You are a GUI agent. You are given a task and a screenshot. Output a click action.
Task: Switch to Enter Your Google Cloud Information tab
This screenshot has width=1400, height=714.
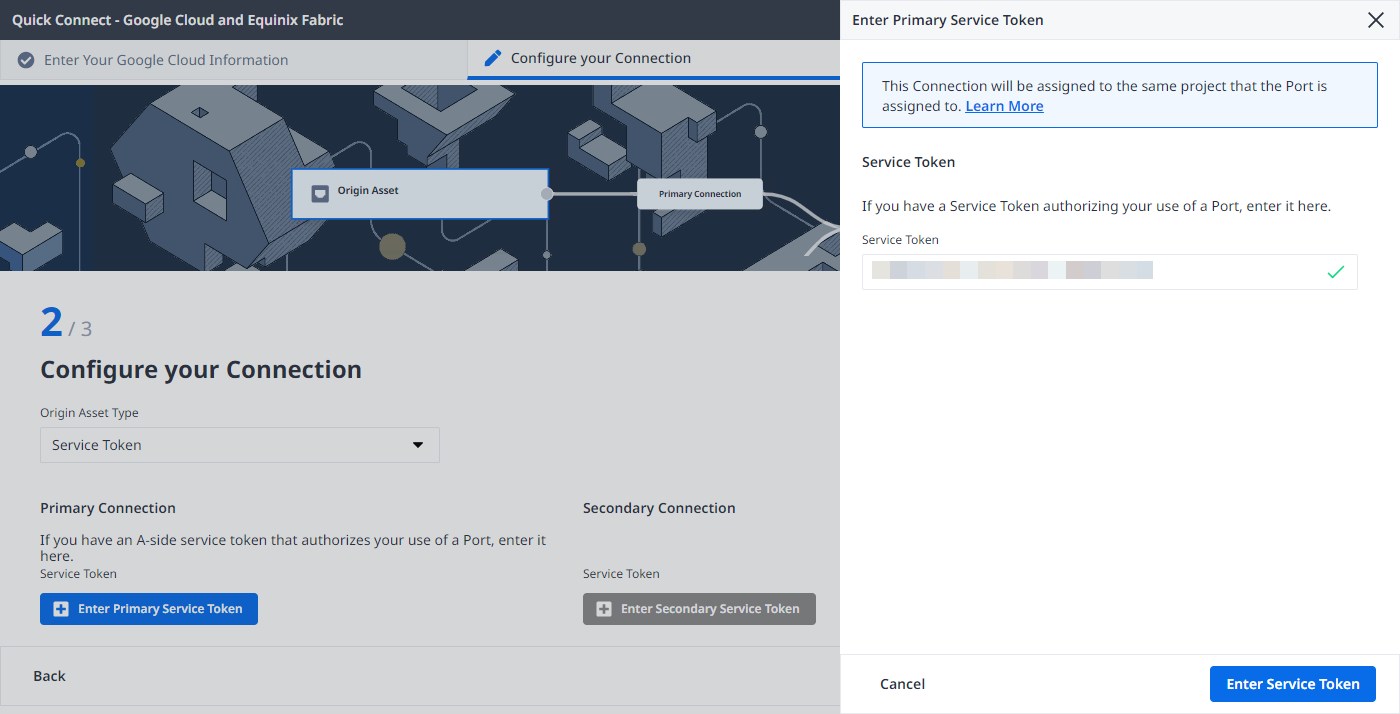click(x=234, y=60)
